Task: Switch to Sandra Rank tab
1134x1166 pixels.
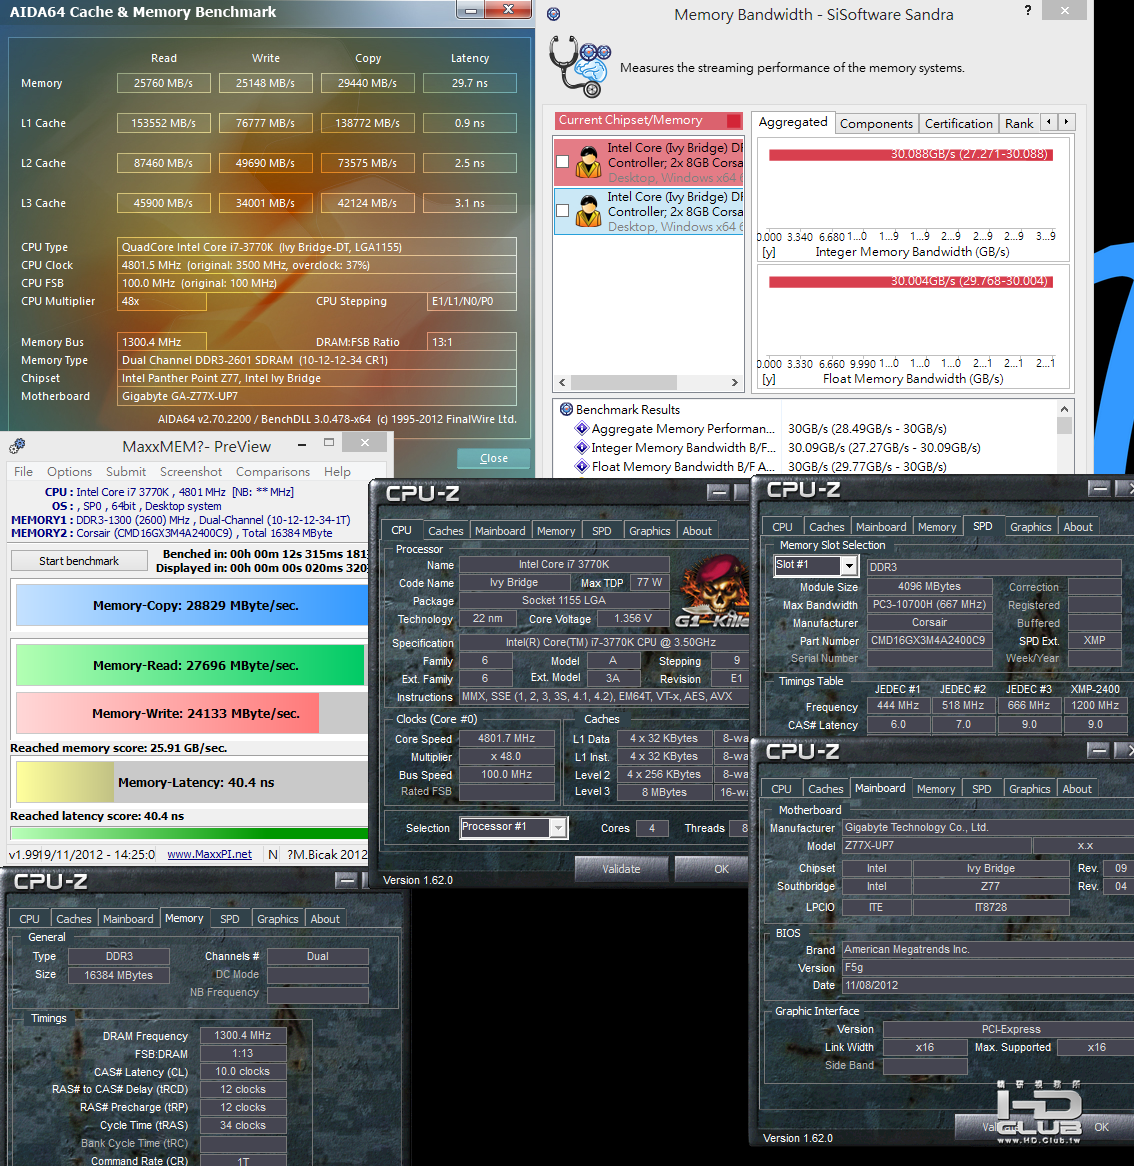Action: pyautogui.click(x=1019, y=123)
